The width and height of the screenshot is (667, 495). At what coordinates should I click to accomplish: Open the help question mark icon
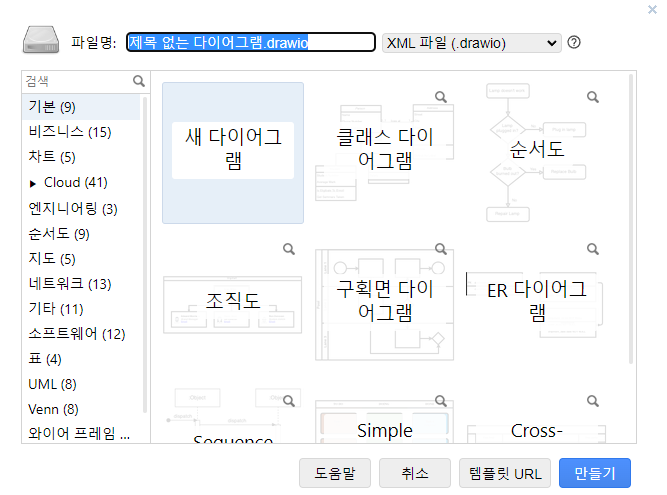coord(574,42)
